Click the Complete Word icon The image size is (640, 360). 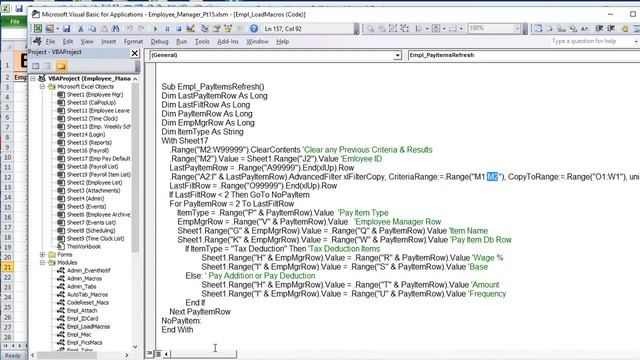click(584, 28)
